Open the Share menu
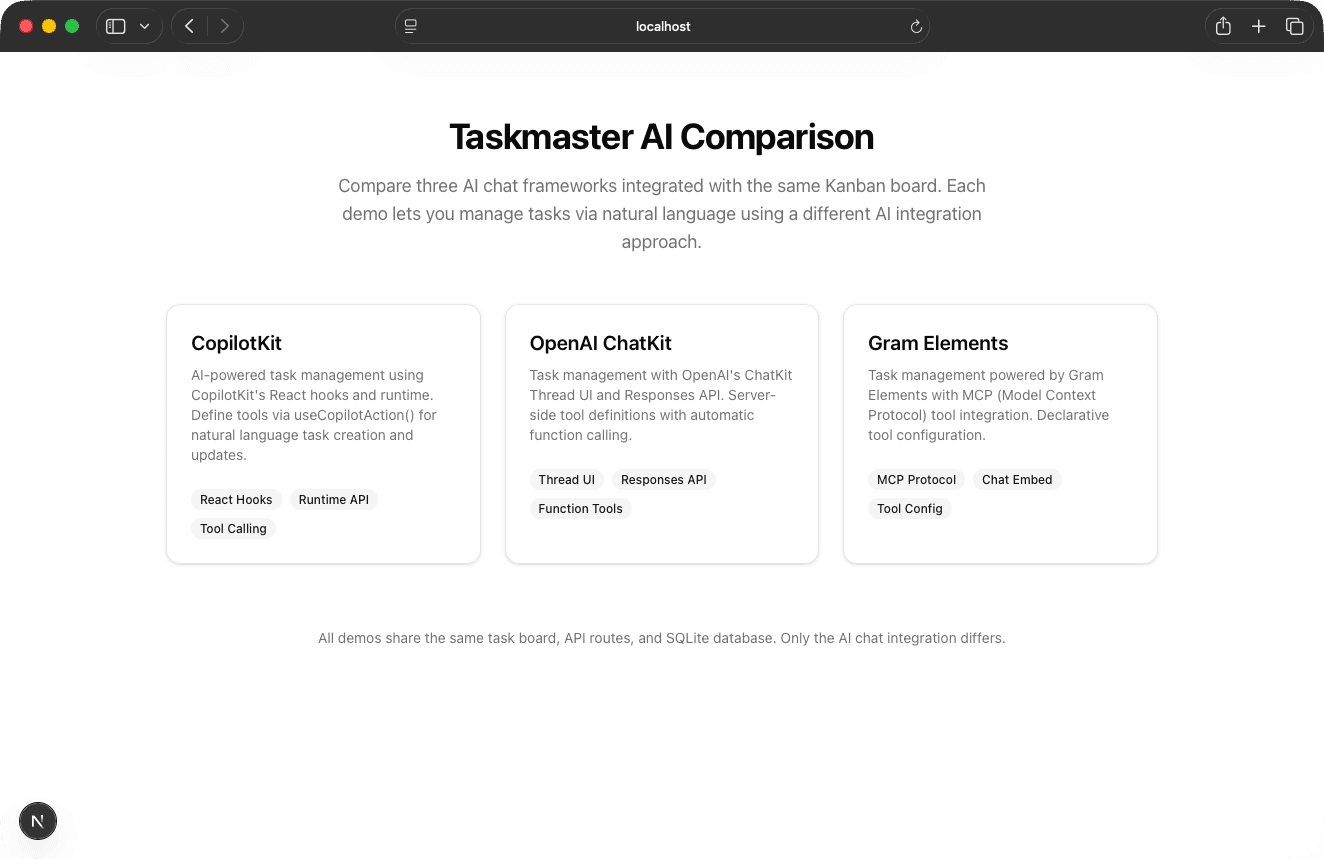The height and width of the screenshot is (859, 1324). point(1223,26)
